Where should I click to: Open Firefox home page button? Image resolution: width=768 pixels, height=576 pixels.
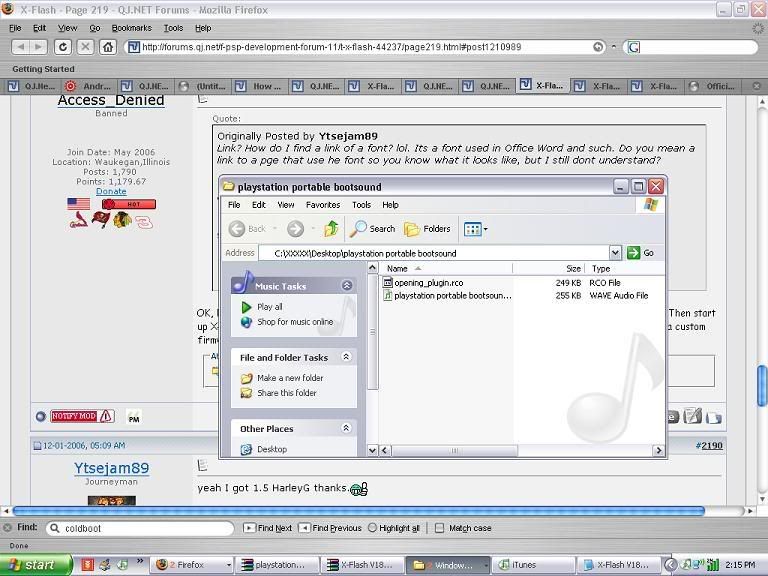click(108, 47)
